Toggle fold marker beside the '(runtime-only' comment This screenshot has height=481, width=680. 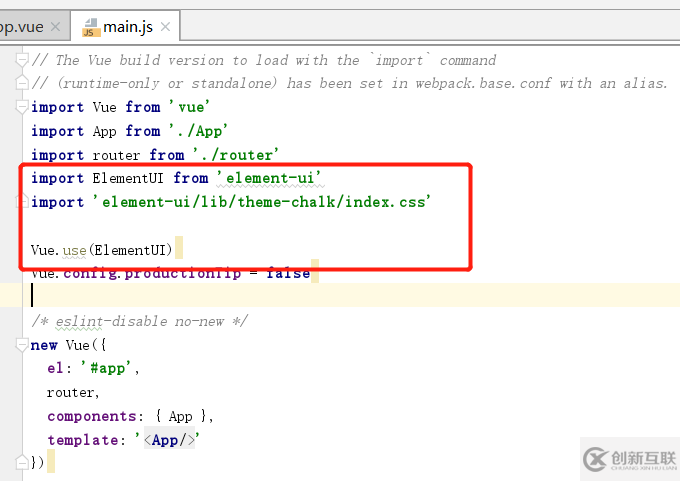click(x=22, y=83)
